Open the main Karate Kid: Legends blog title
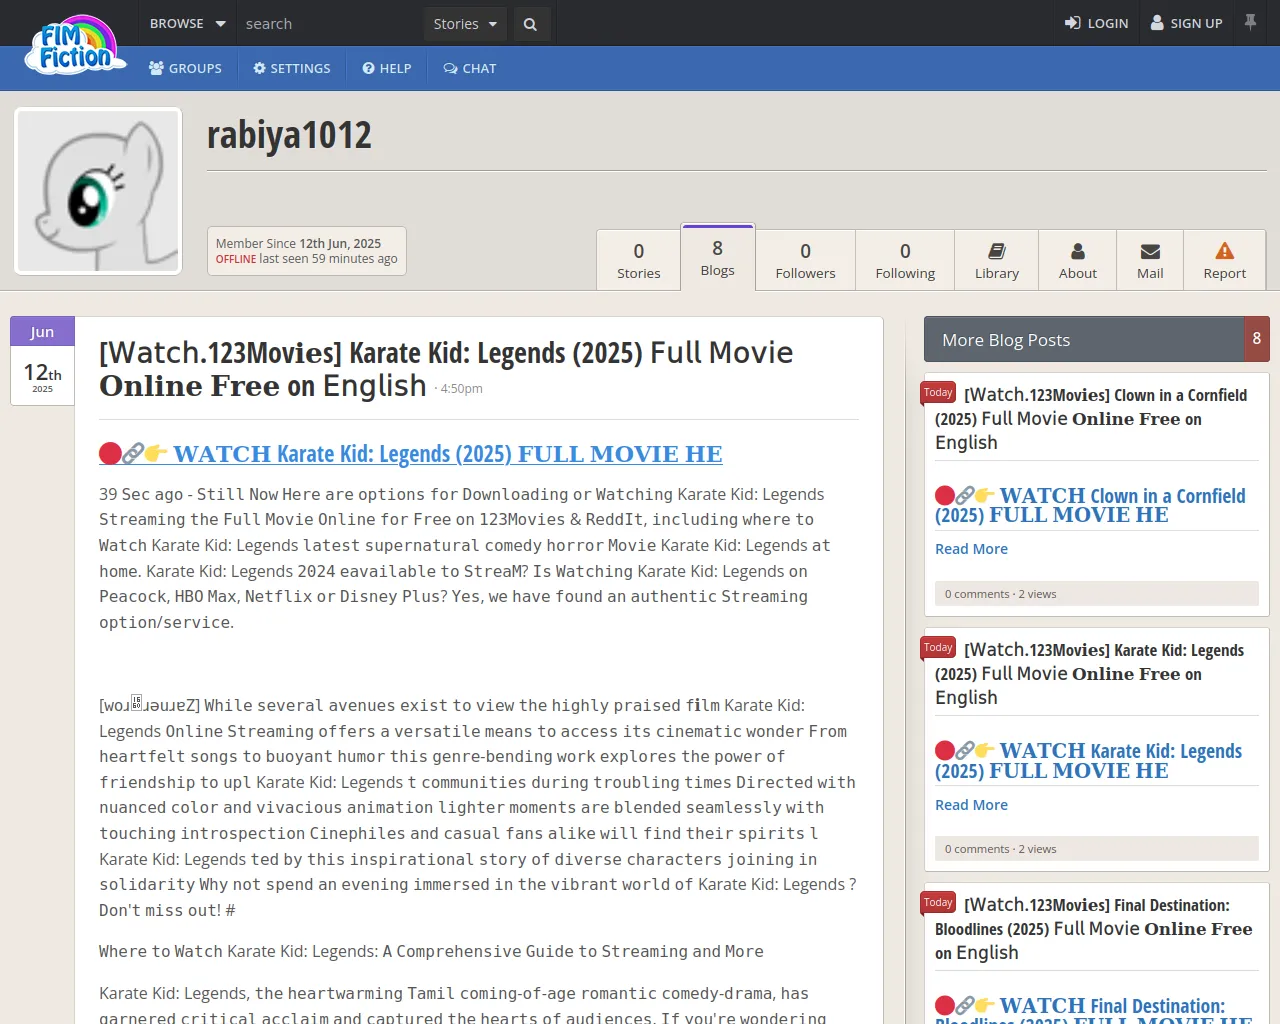 446,369
